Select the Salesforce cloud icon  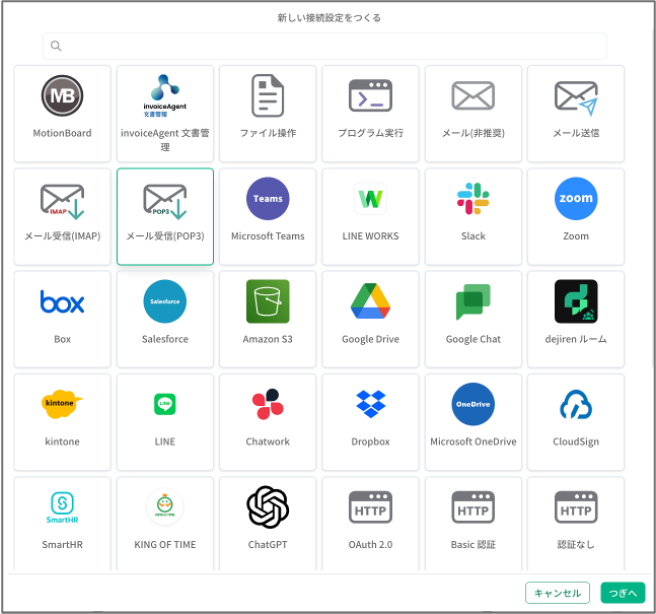(165, 302)
